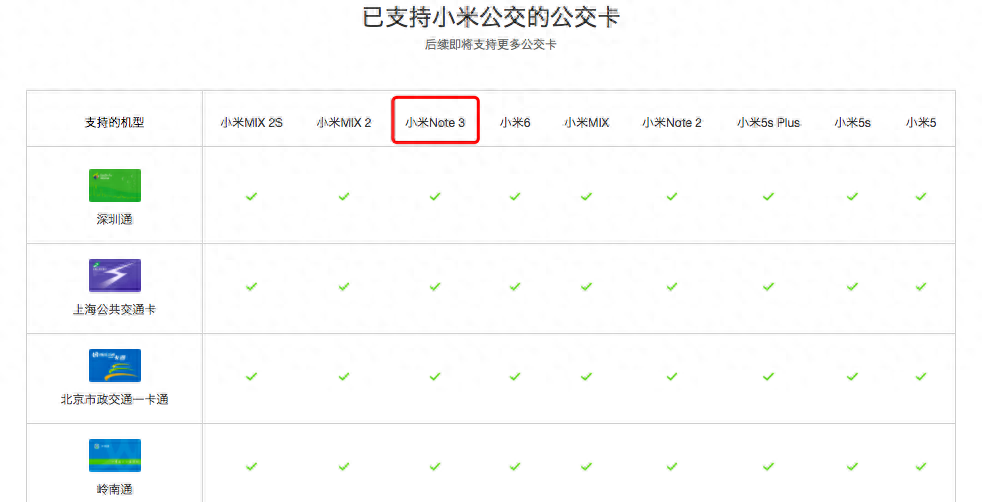Click 上海公共交通卡 checkmark under 小米MIX

coord(586,287)
